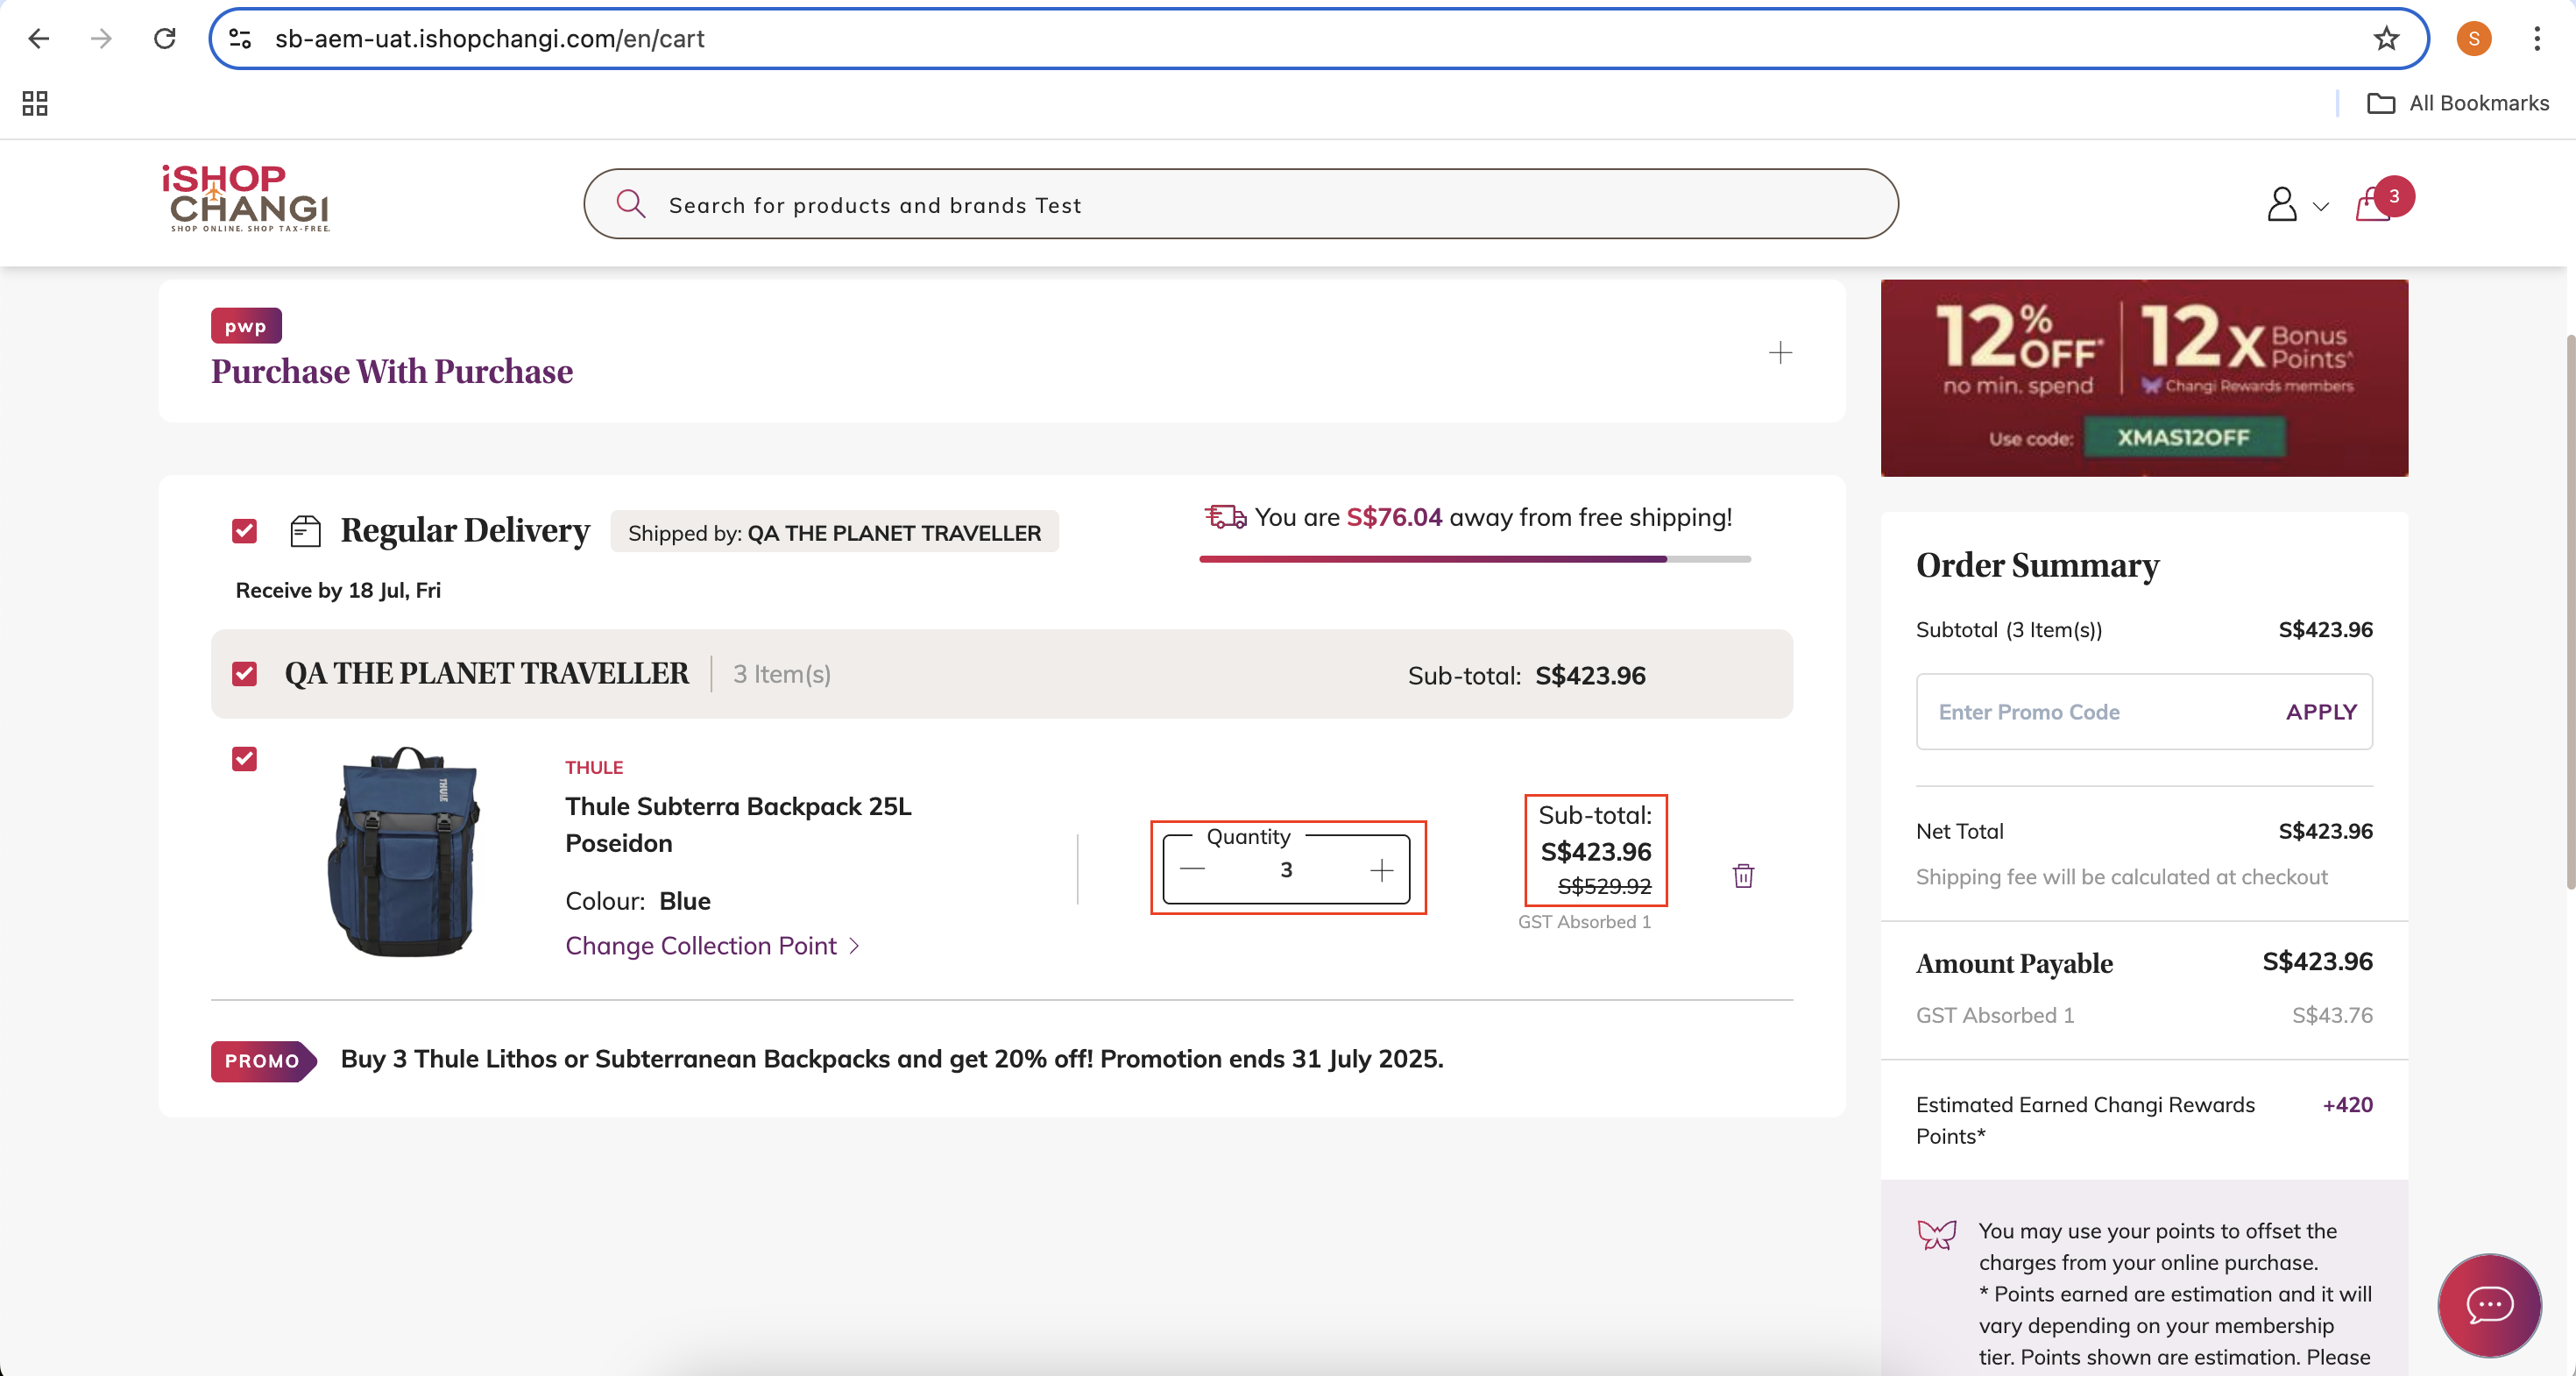Go to iShopChangi home via logo
The height and width of the screenshot is (1376, 2576).
246,198
